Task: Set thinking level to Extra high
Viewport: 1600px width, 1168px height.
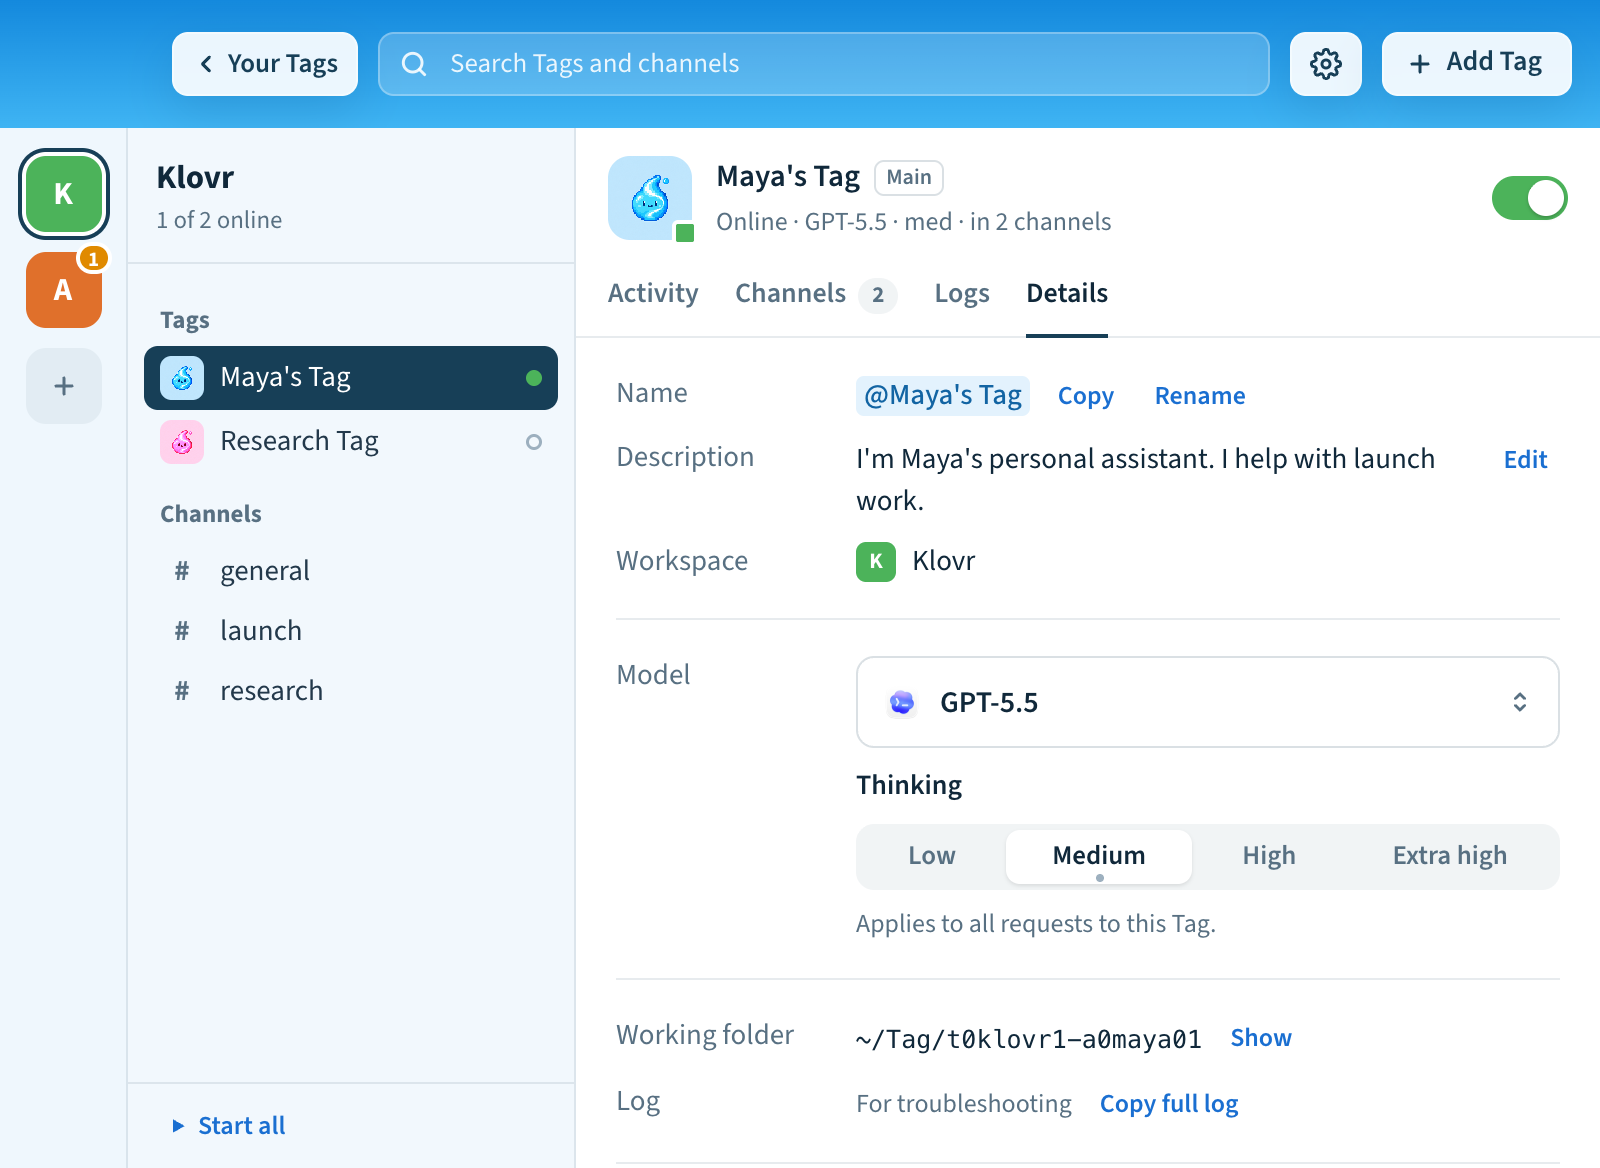Action: coord(1450,856)
